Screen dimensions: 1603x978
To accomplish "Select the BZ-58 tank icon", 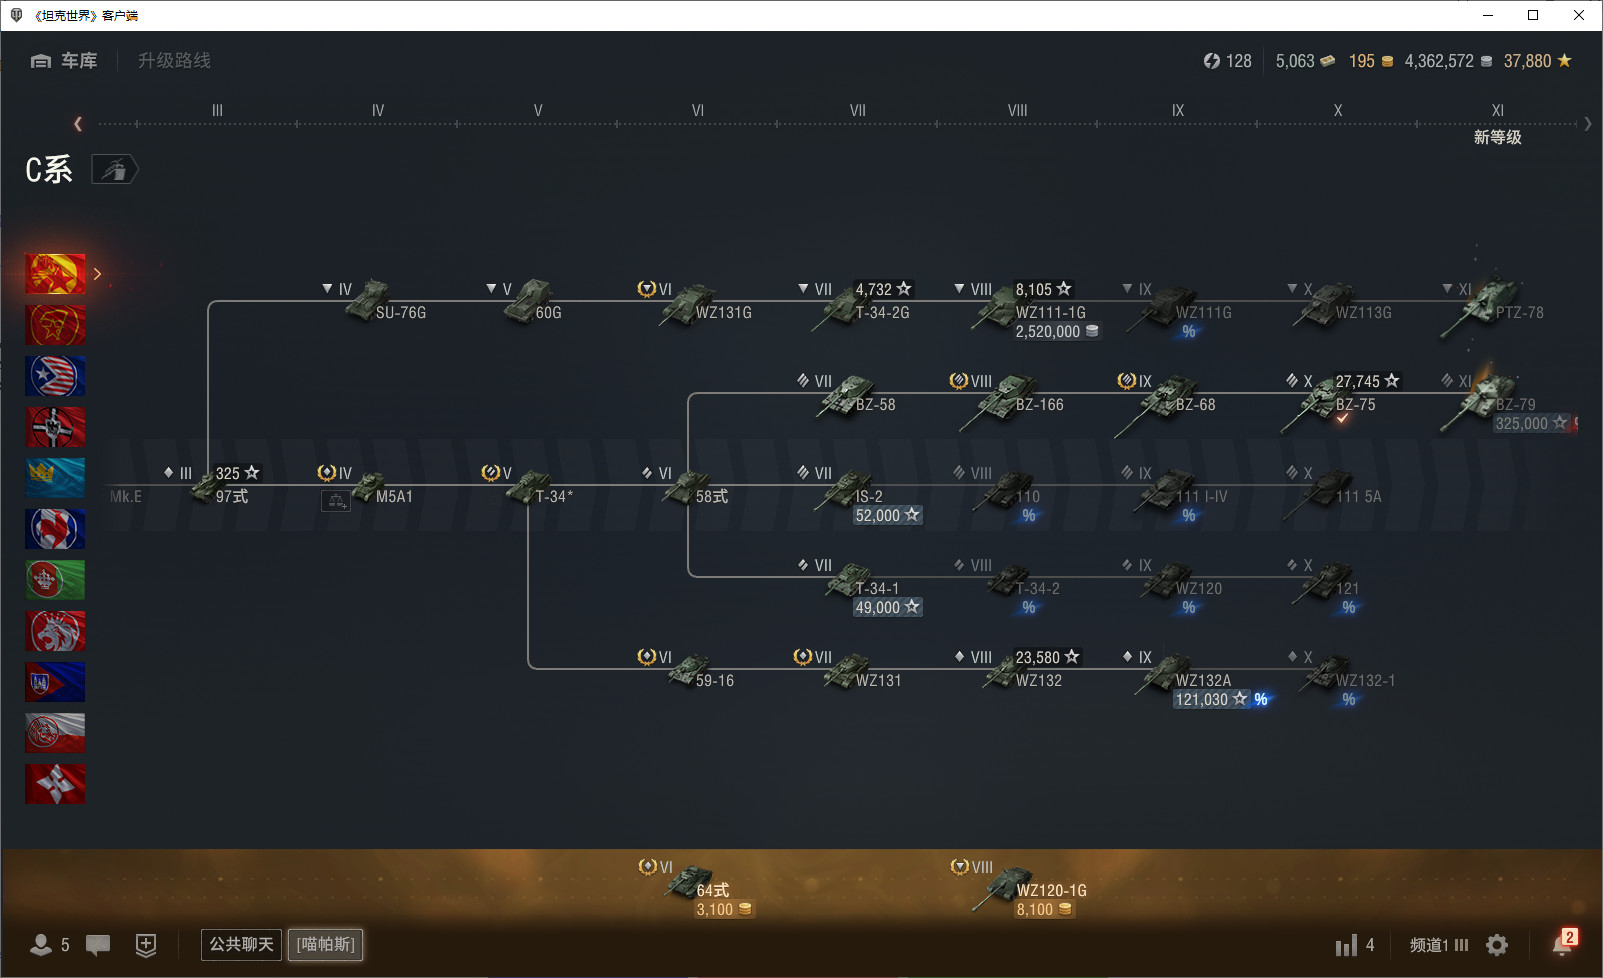I will pyautogui.click(x=846, y=396).
